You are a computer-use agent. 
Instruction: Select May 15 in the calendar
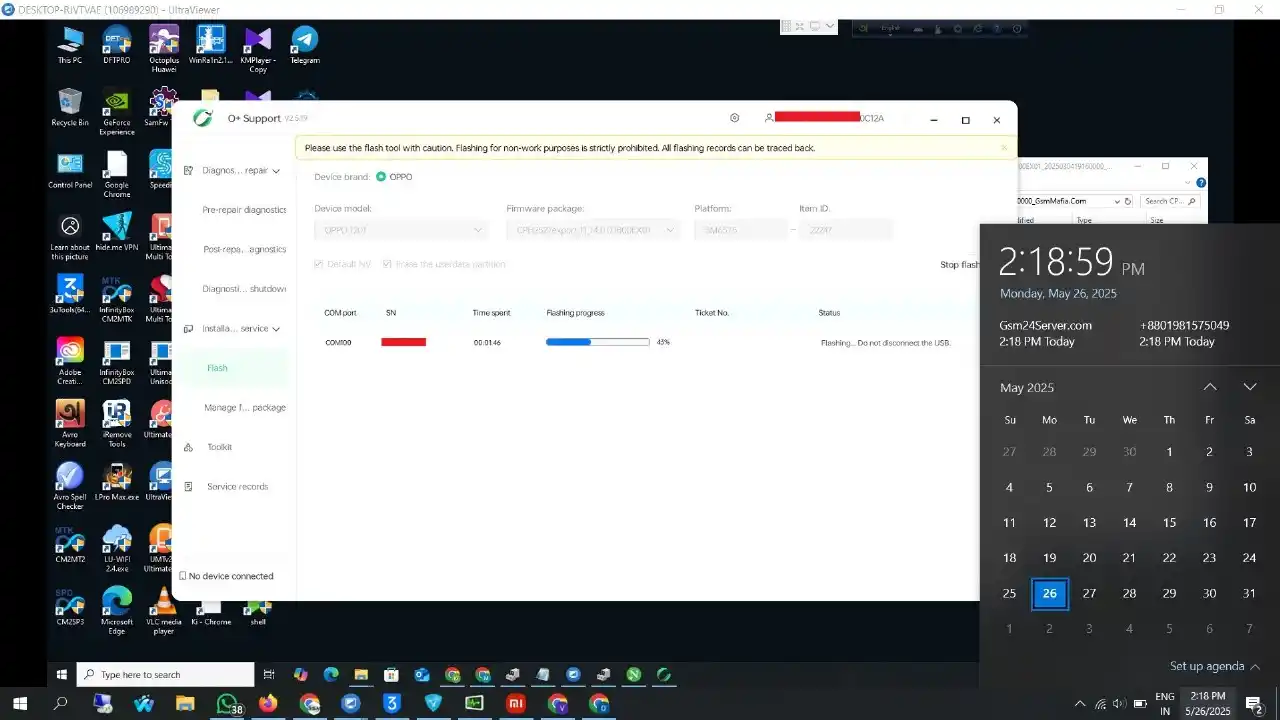pyautogui.click(x=1169, y=523)
